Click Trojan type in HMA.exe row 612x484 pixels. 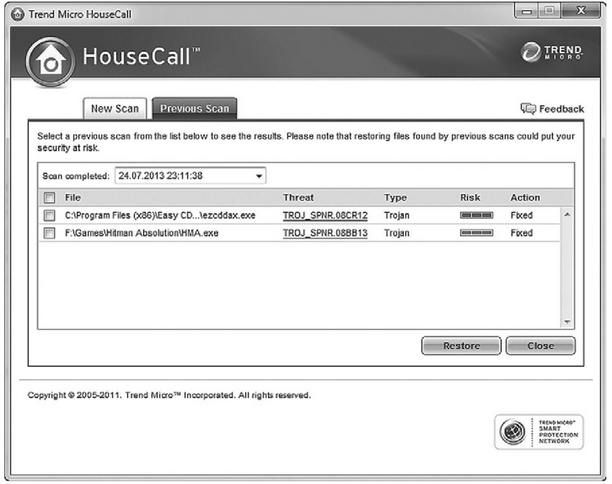point(397,233)
